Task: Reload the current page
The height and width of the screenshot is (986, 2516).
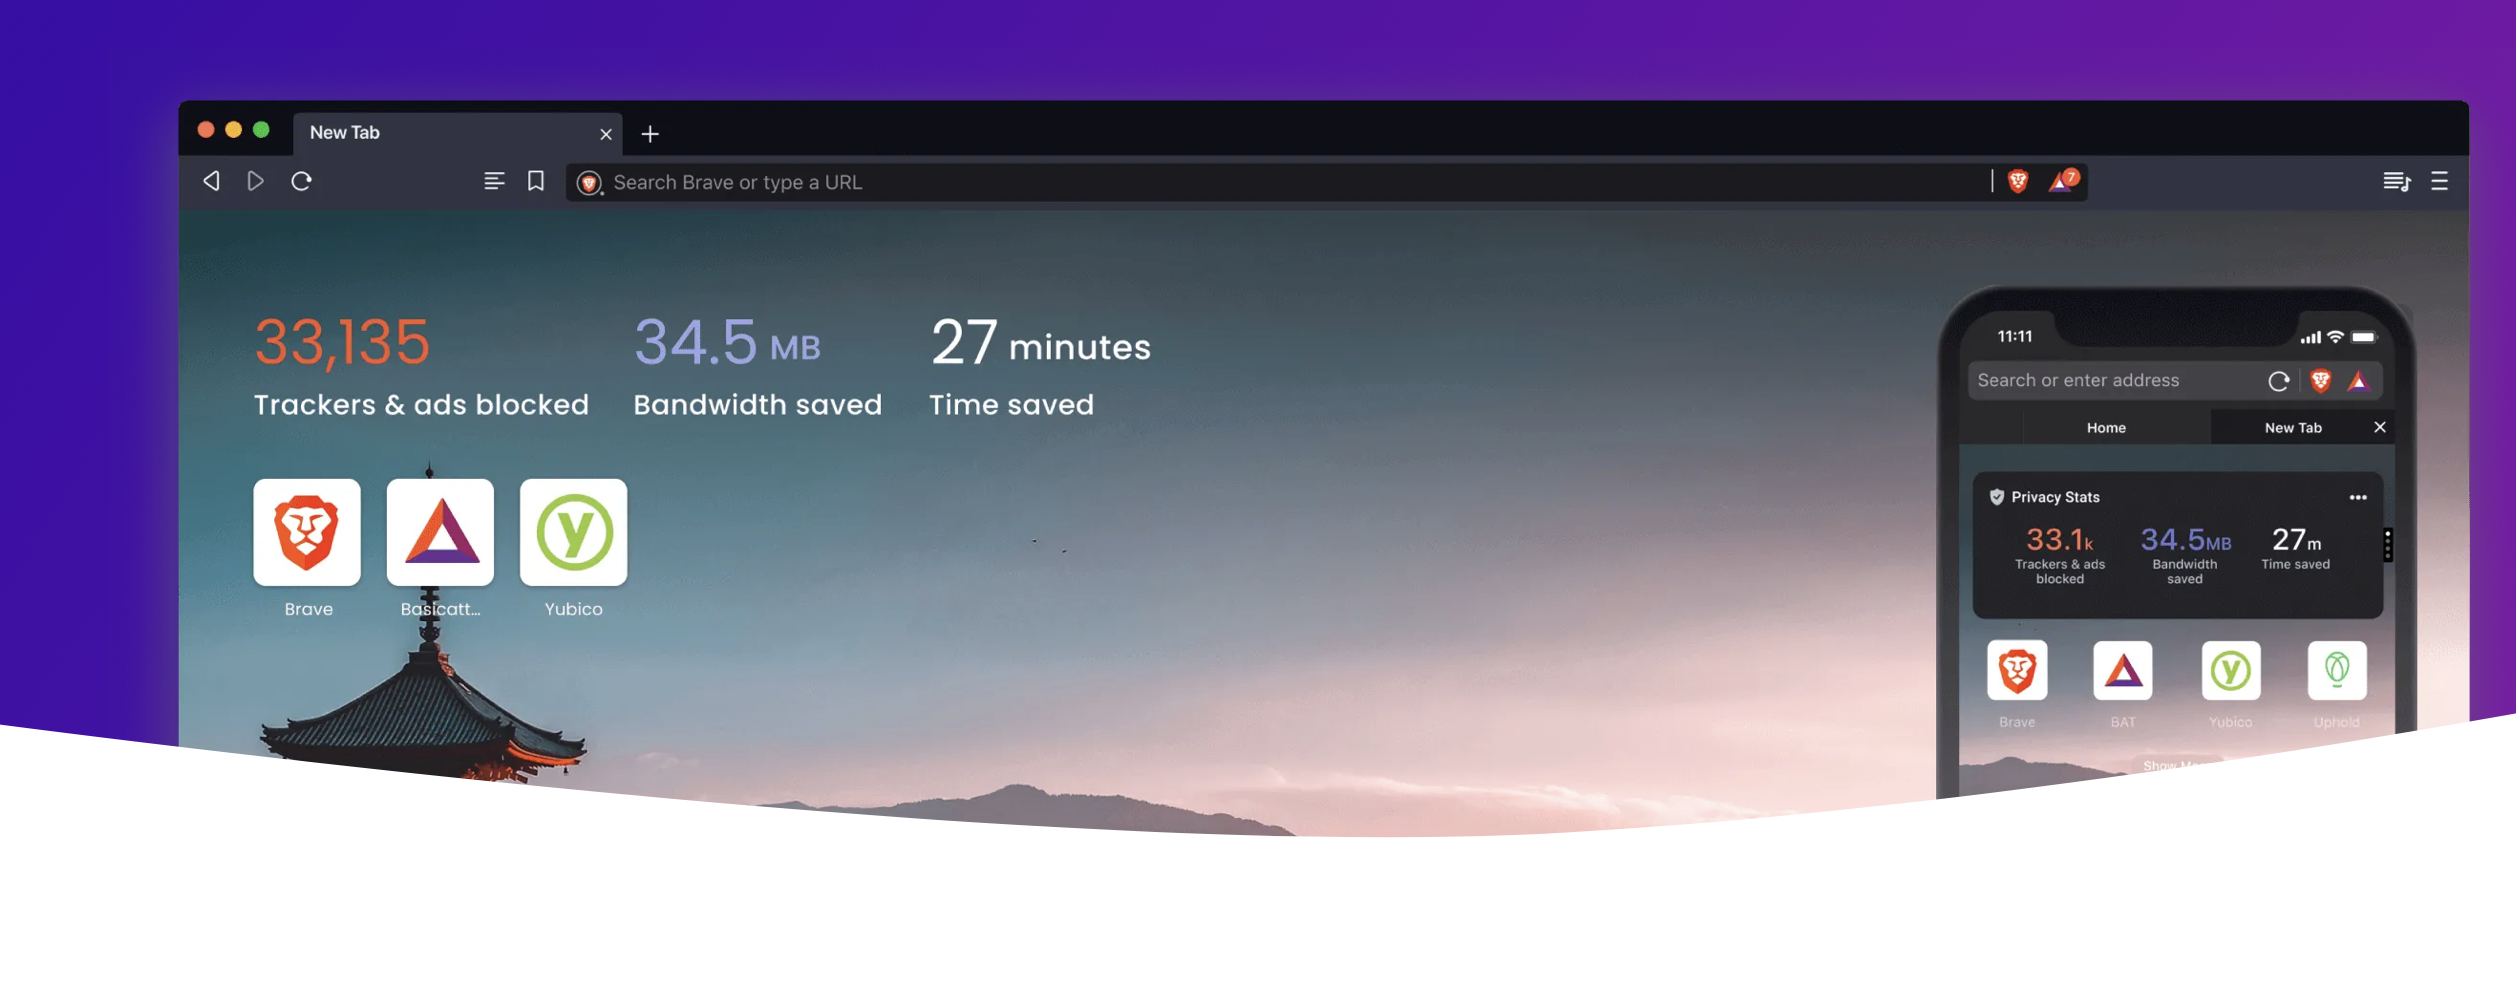Action: tap(303, 181)
